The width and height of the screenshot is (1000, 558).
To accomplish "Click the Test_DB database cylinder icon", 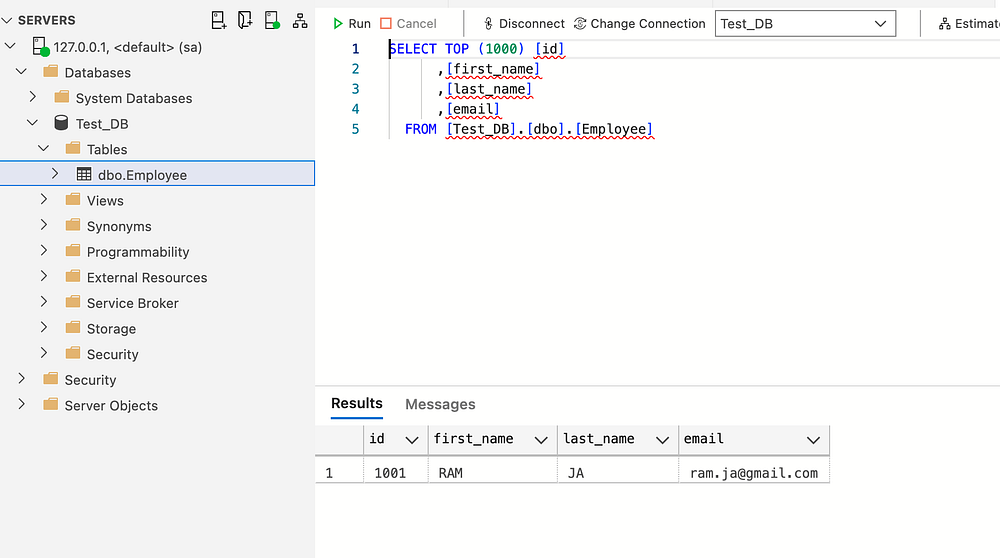I will pos(61,123).
